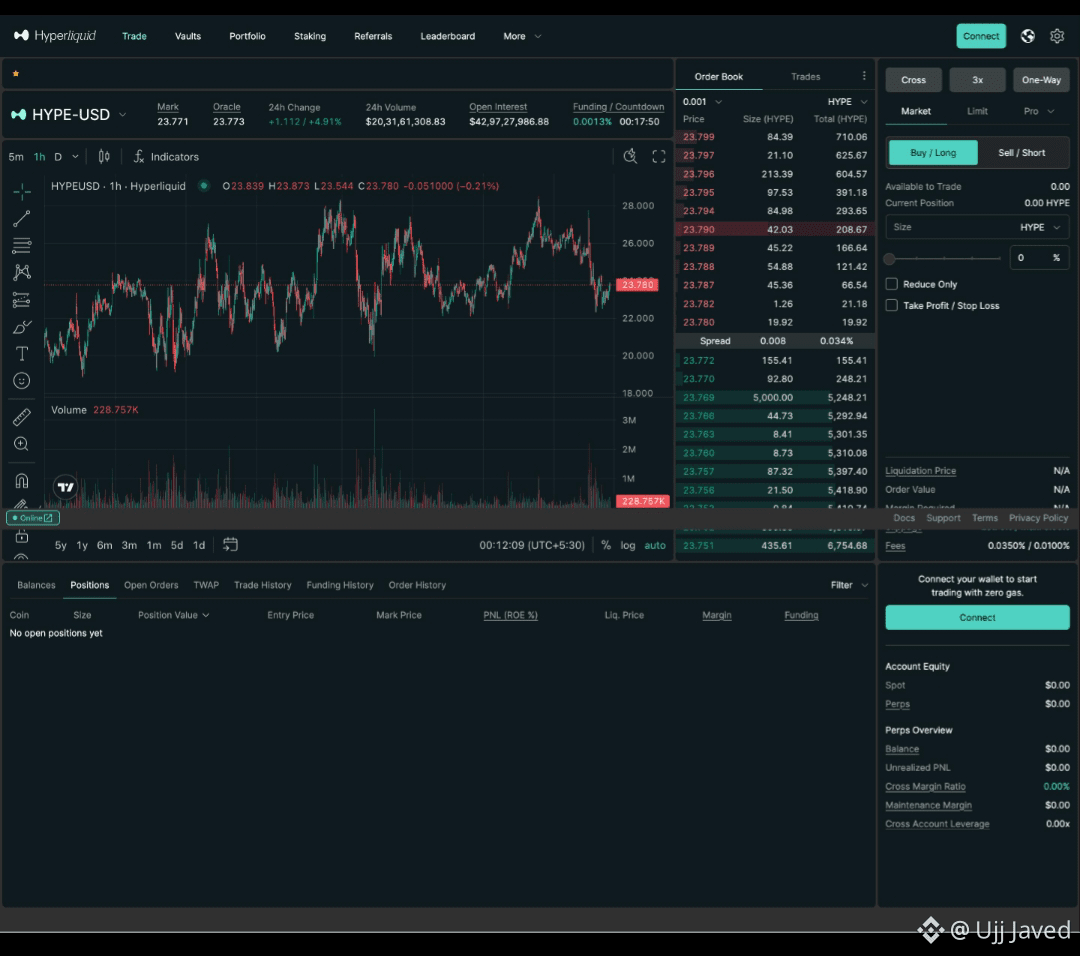Viewport: 1080px width, 956px height.
Task: Click the One-Way position mode button
Action: point(1041,80)
